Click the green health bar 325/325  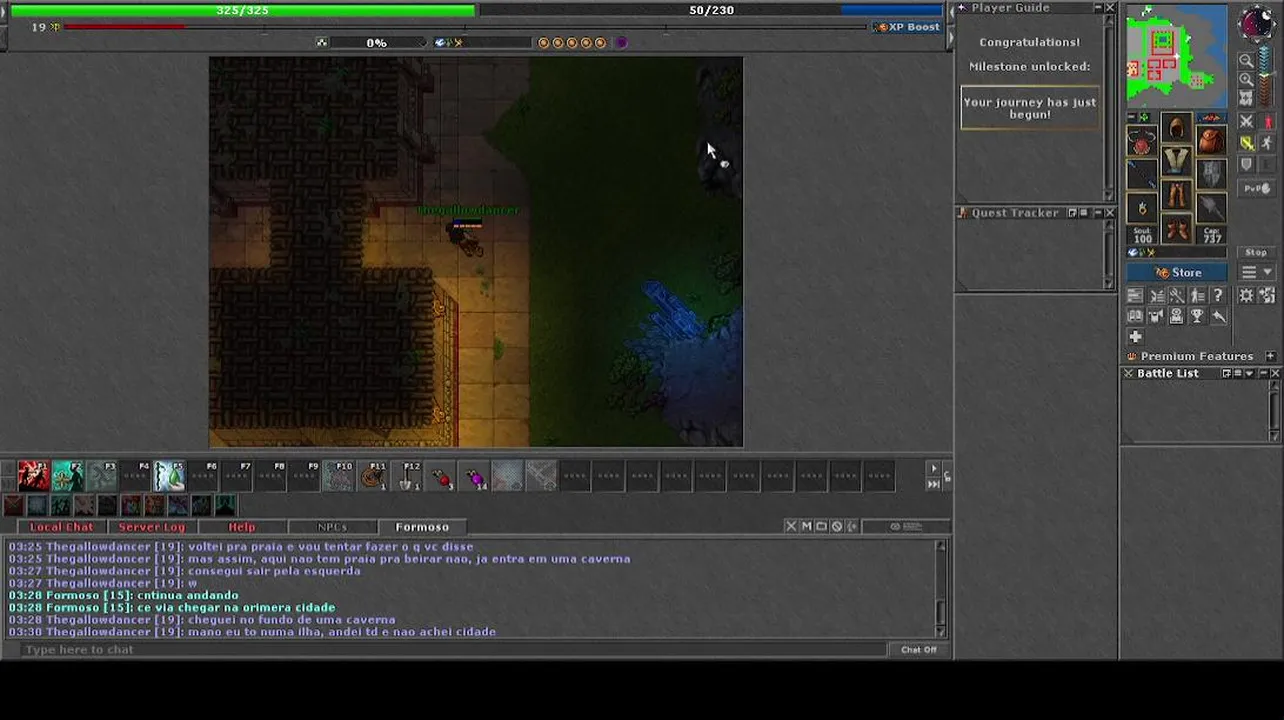242,10
